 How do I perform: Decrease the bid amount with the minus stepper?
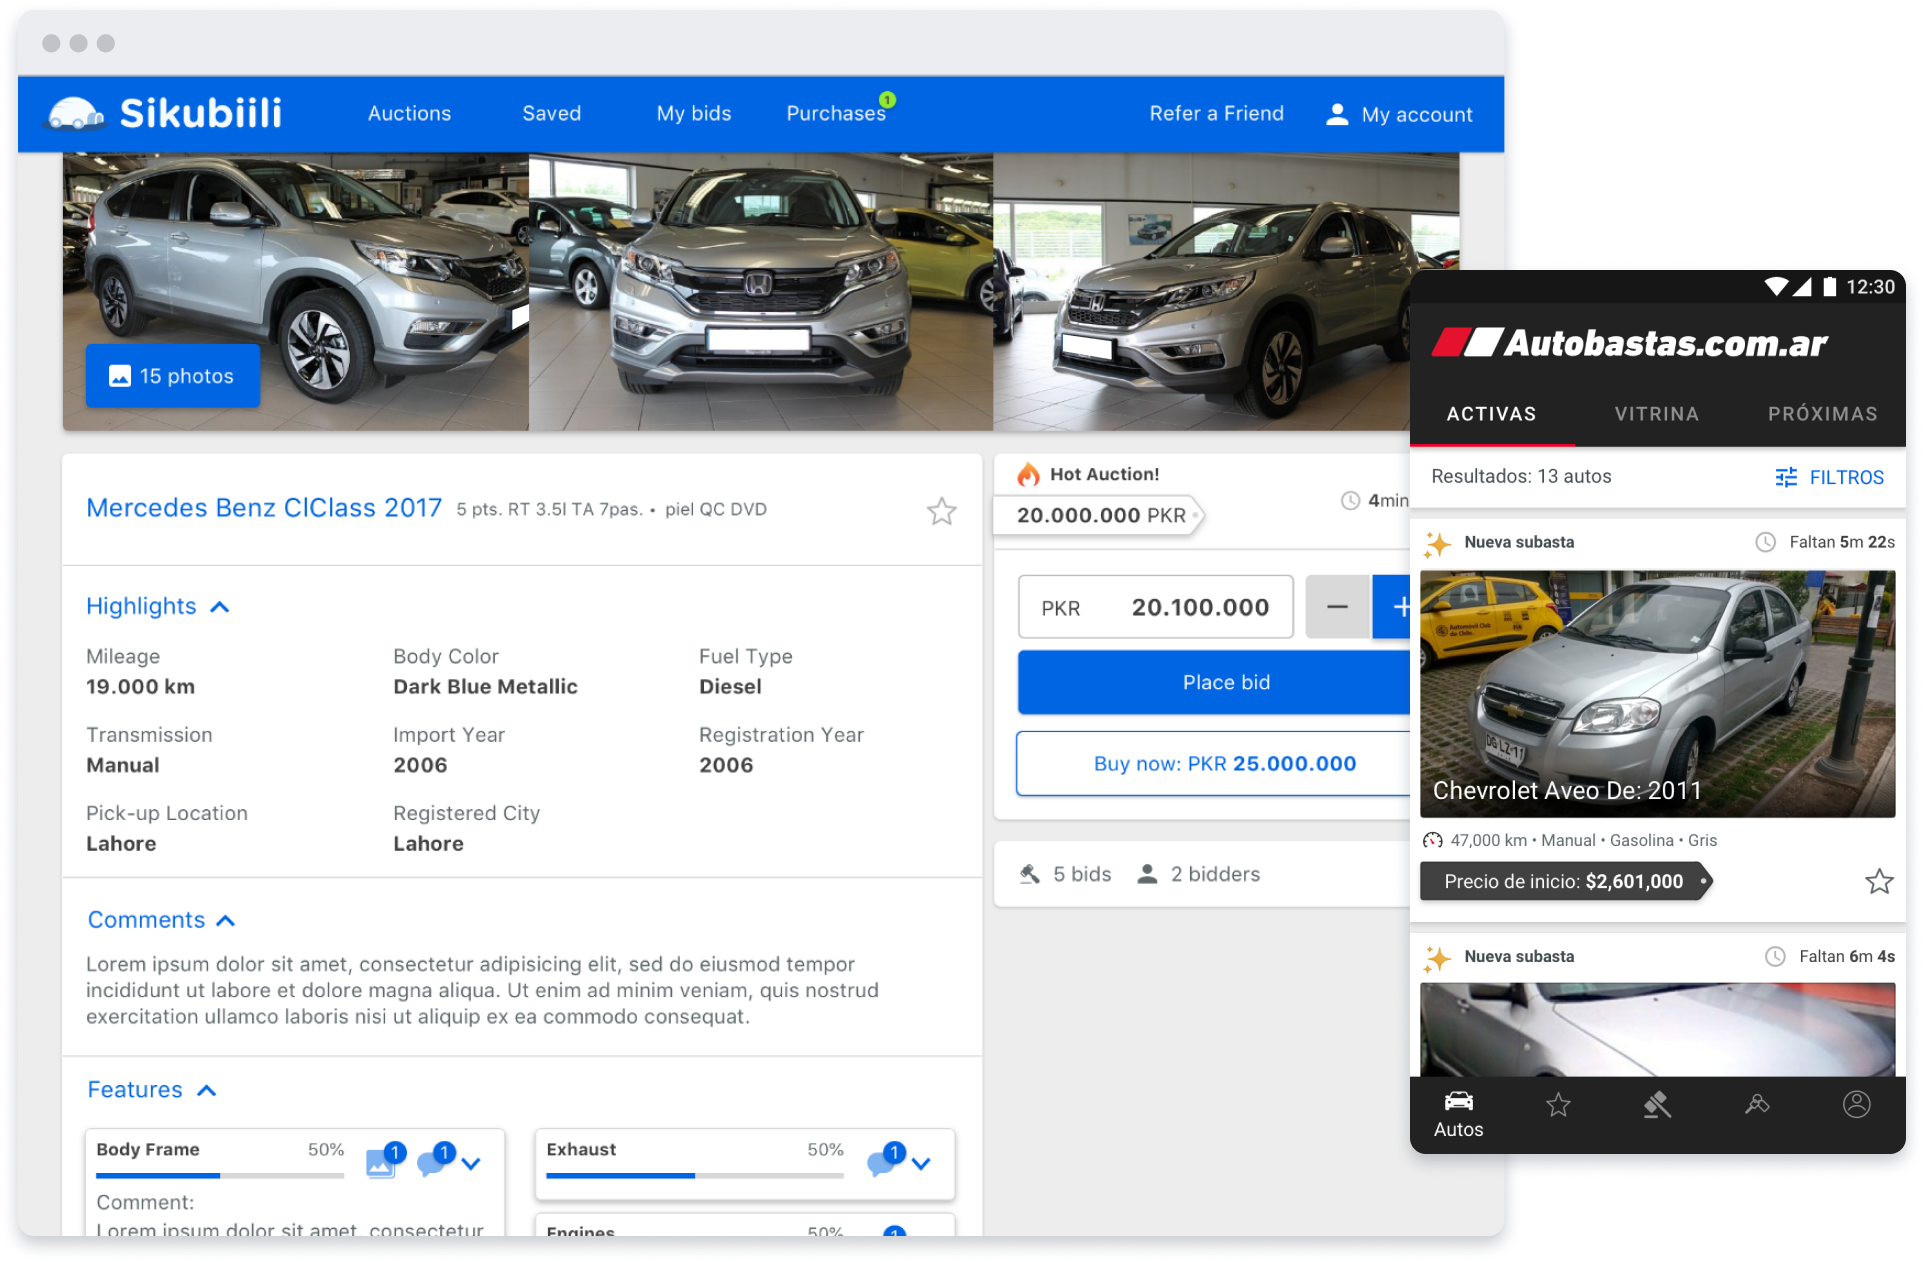click(1337, 606)
